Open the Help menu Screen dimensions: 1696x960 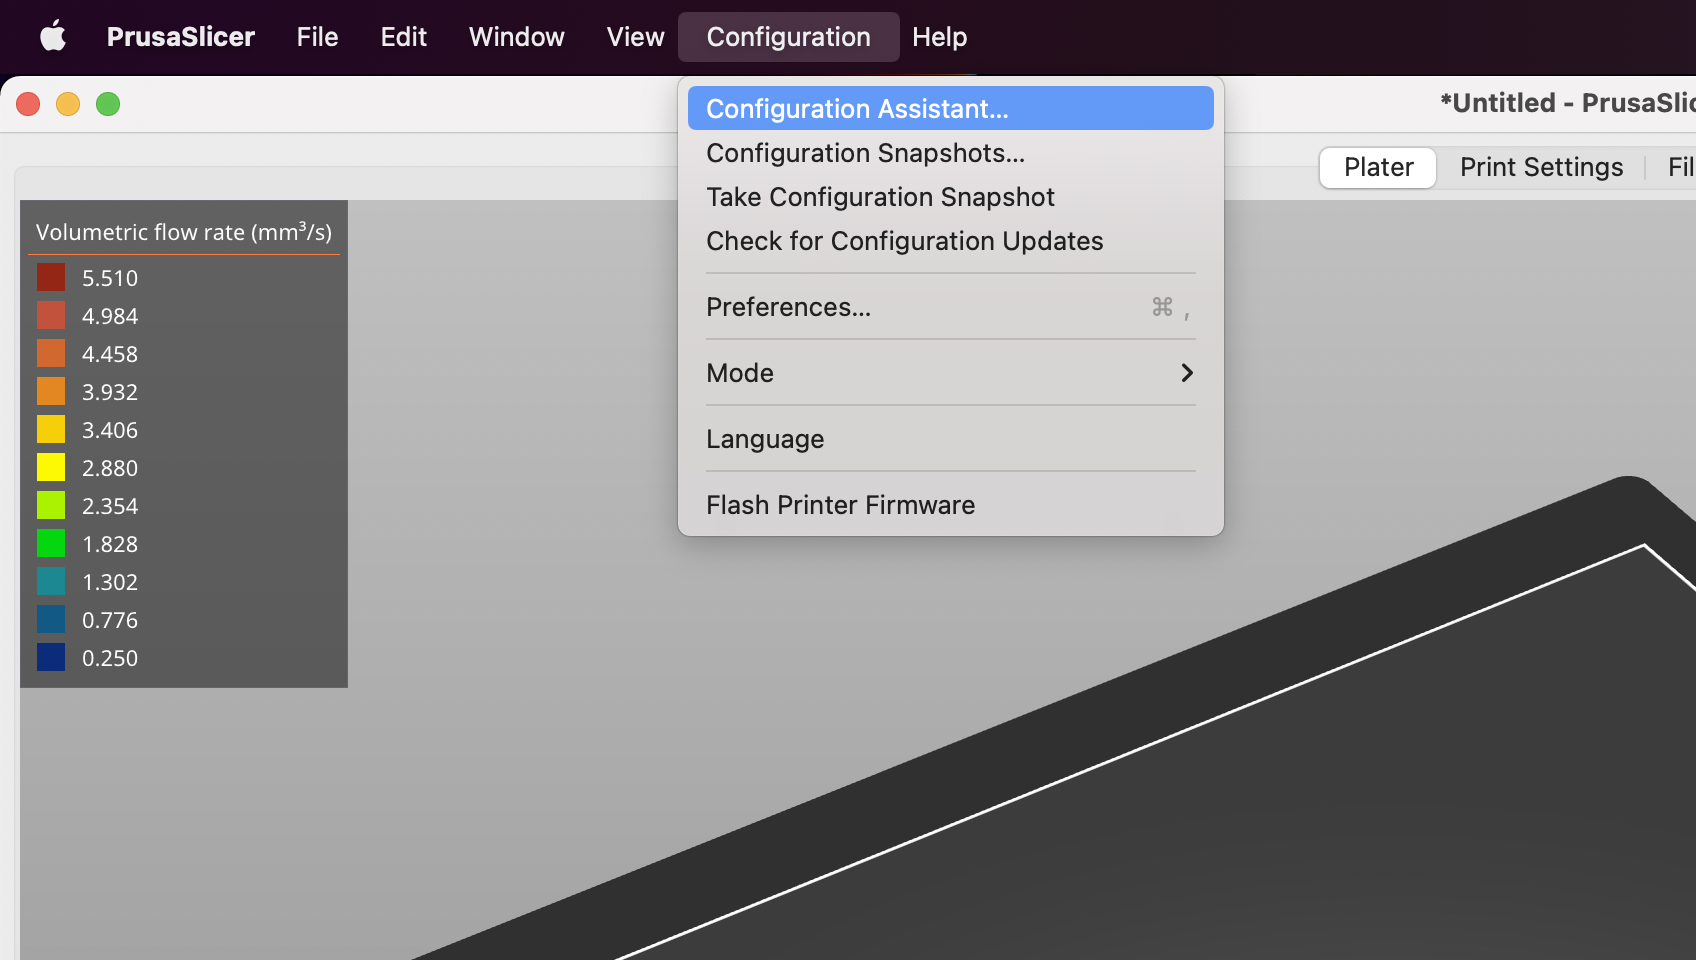click(939, 37)
